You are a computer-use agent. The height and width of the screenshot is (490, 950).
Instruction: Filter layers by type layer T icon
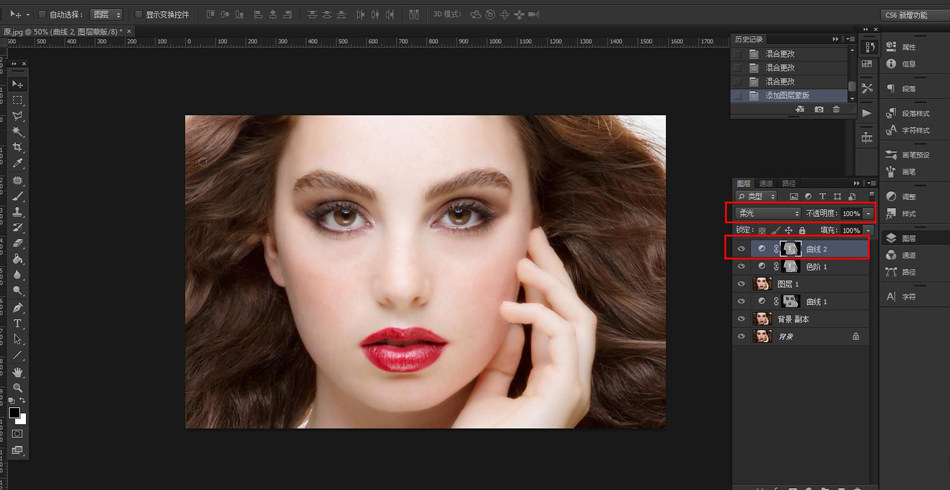tap(822, 196)
